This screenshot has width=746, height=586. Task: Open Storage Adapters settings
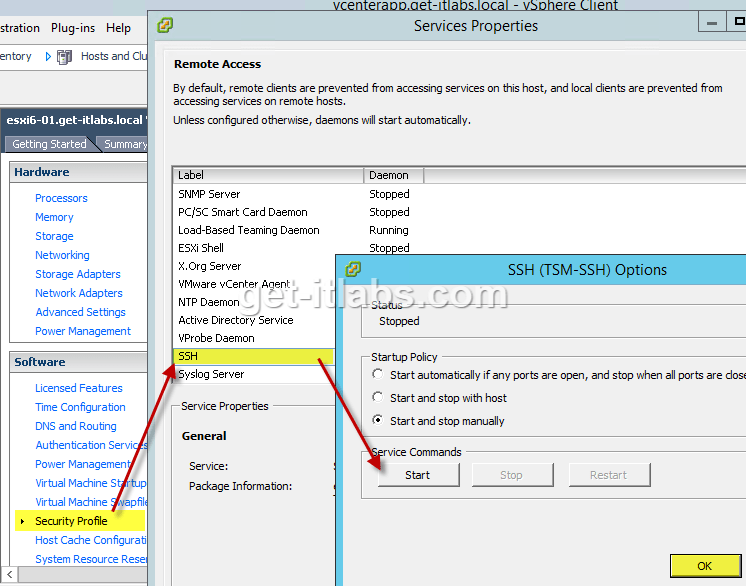78,274
